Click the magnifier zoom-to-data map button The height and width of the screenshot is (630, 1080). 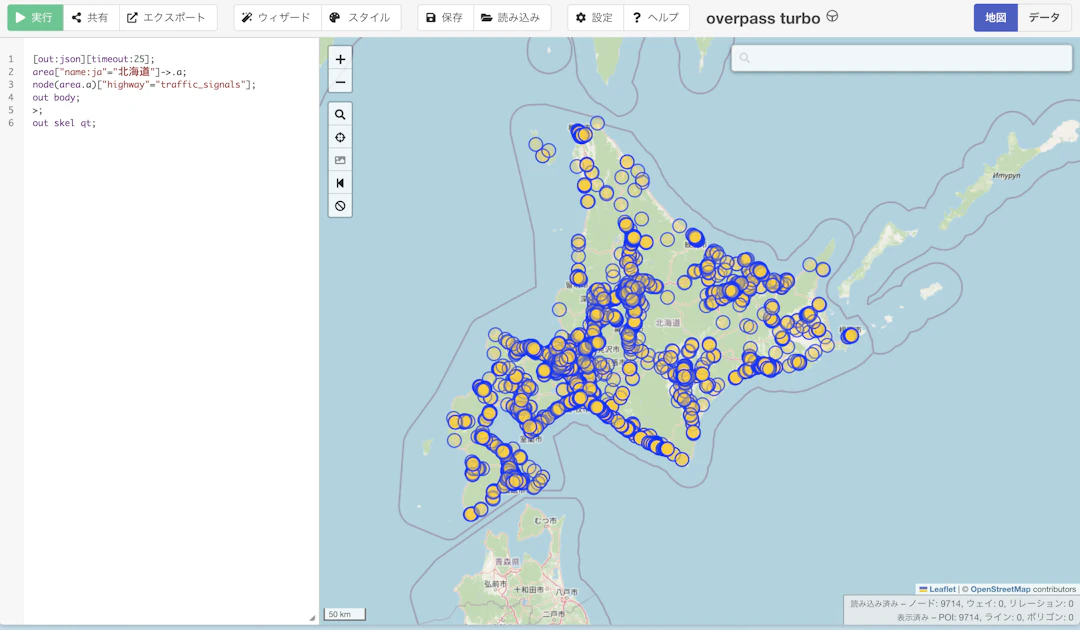[340, 115]
